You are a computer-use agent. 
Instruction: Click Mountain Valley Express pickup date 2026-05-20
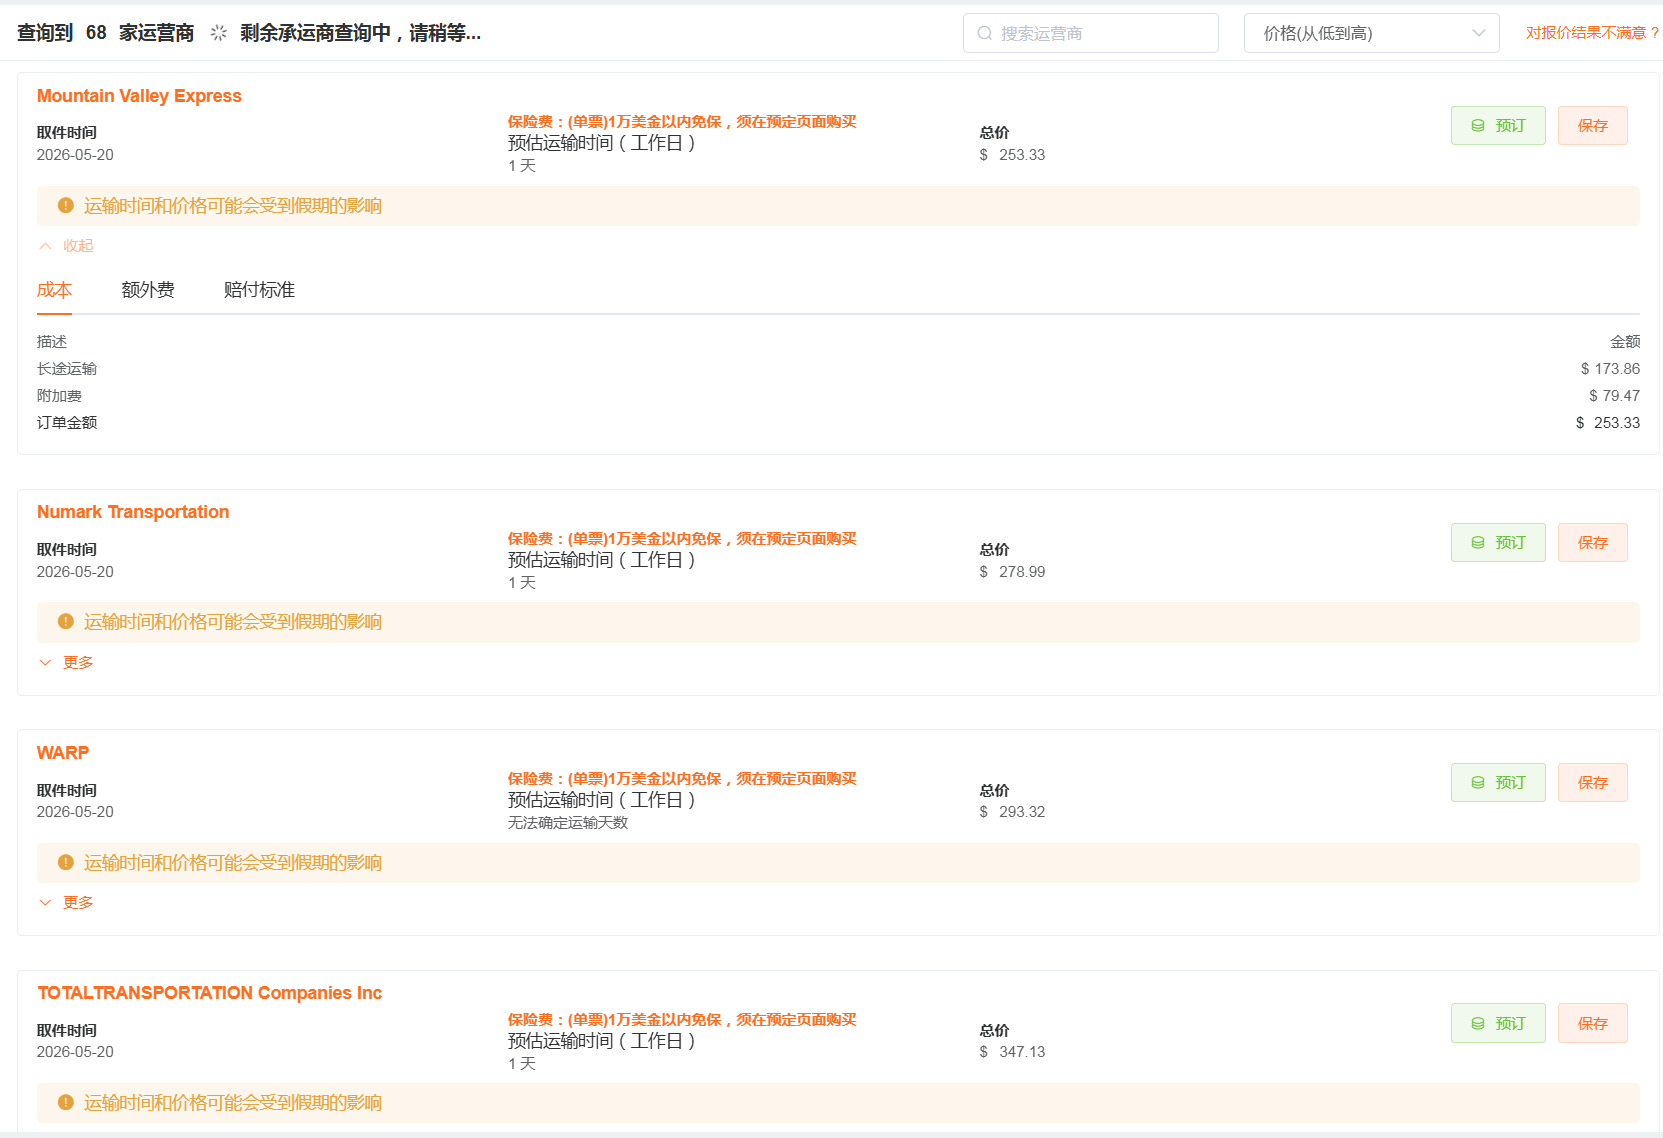[x=75, y=155]
